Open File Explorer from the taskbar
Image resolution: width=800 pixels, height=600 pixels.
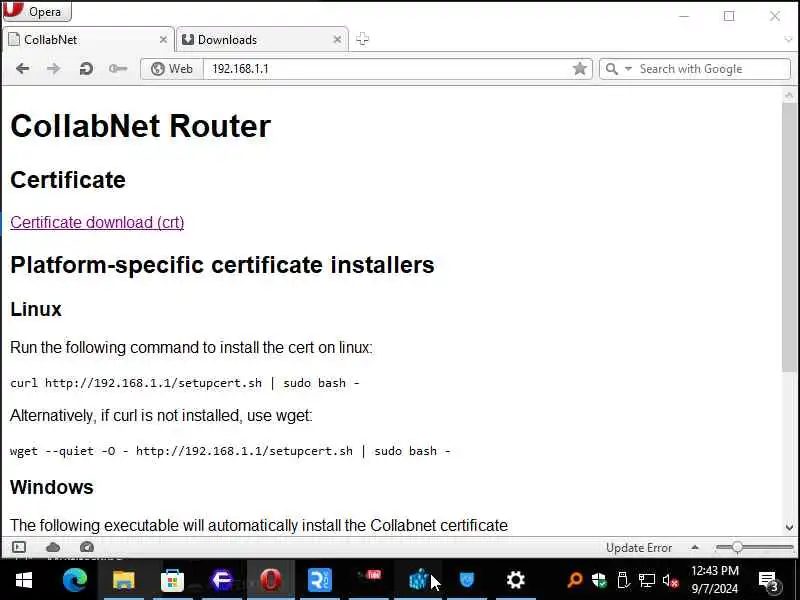(123, 580)
